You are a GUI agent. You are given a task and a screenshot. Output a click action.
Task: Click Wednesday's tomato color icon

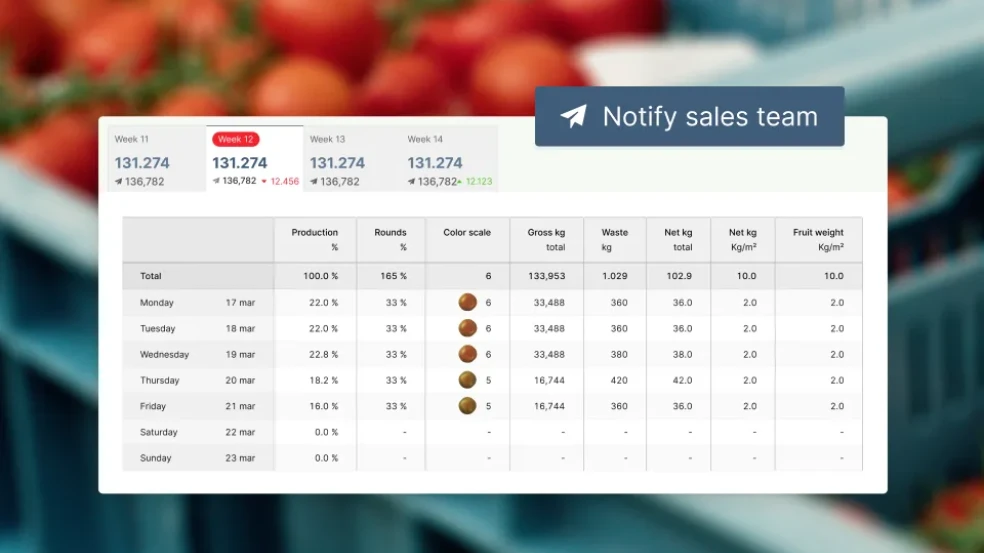pos(467,354)
